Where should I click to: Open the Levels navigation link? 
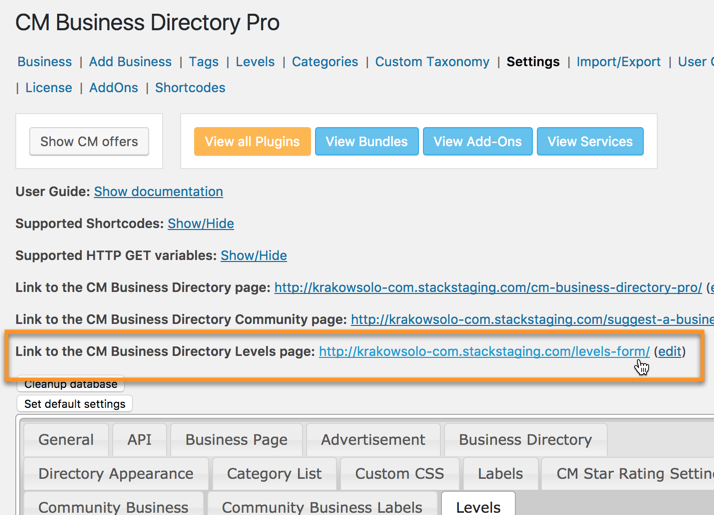click(x=255, y=61)
